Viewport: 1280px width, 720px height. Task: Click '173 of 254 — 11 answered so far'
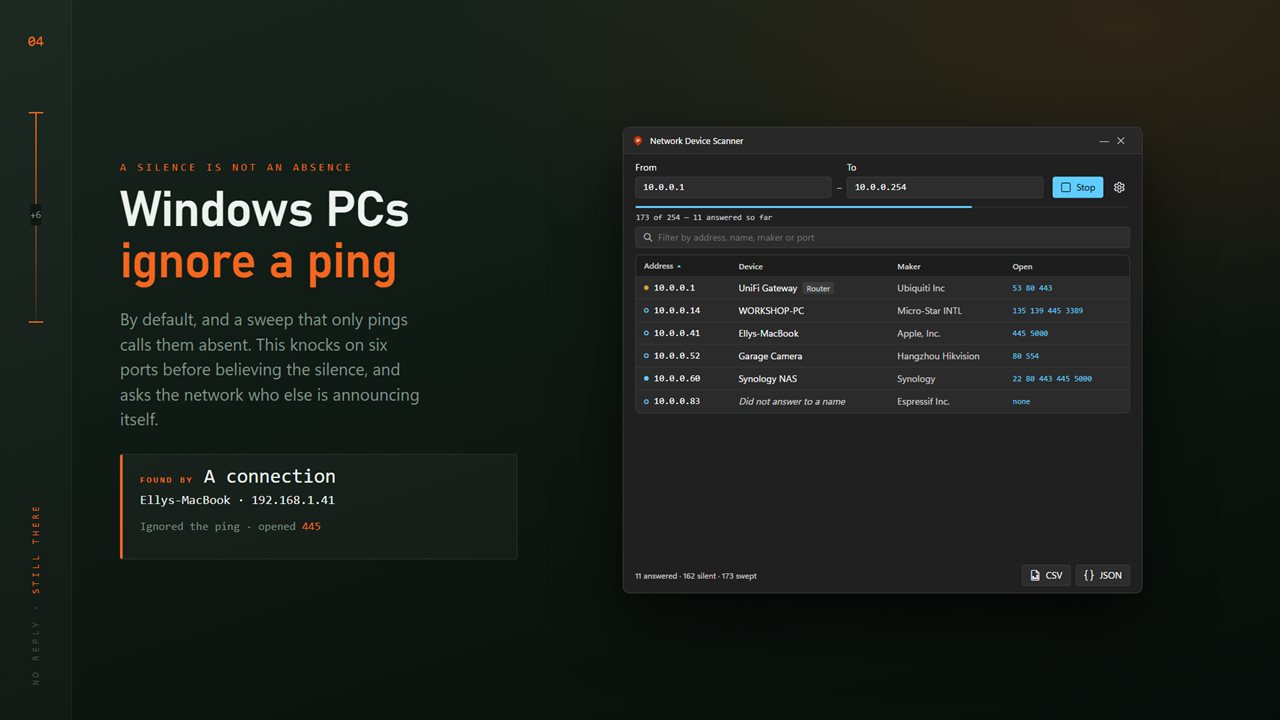(x=703, y=217)
